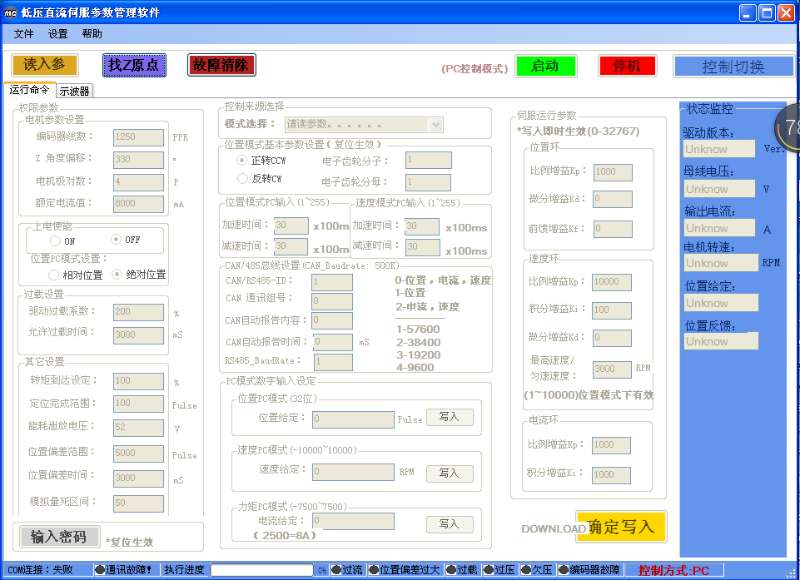Click the 电子齿轮分母 field

coord(428,183)
